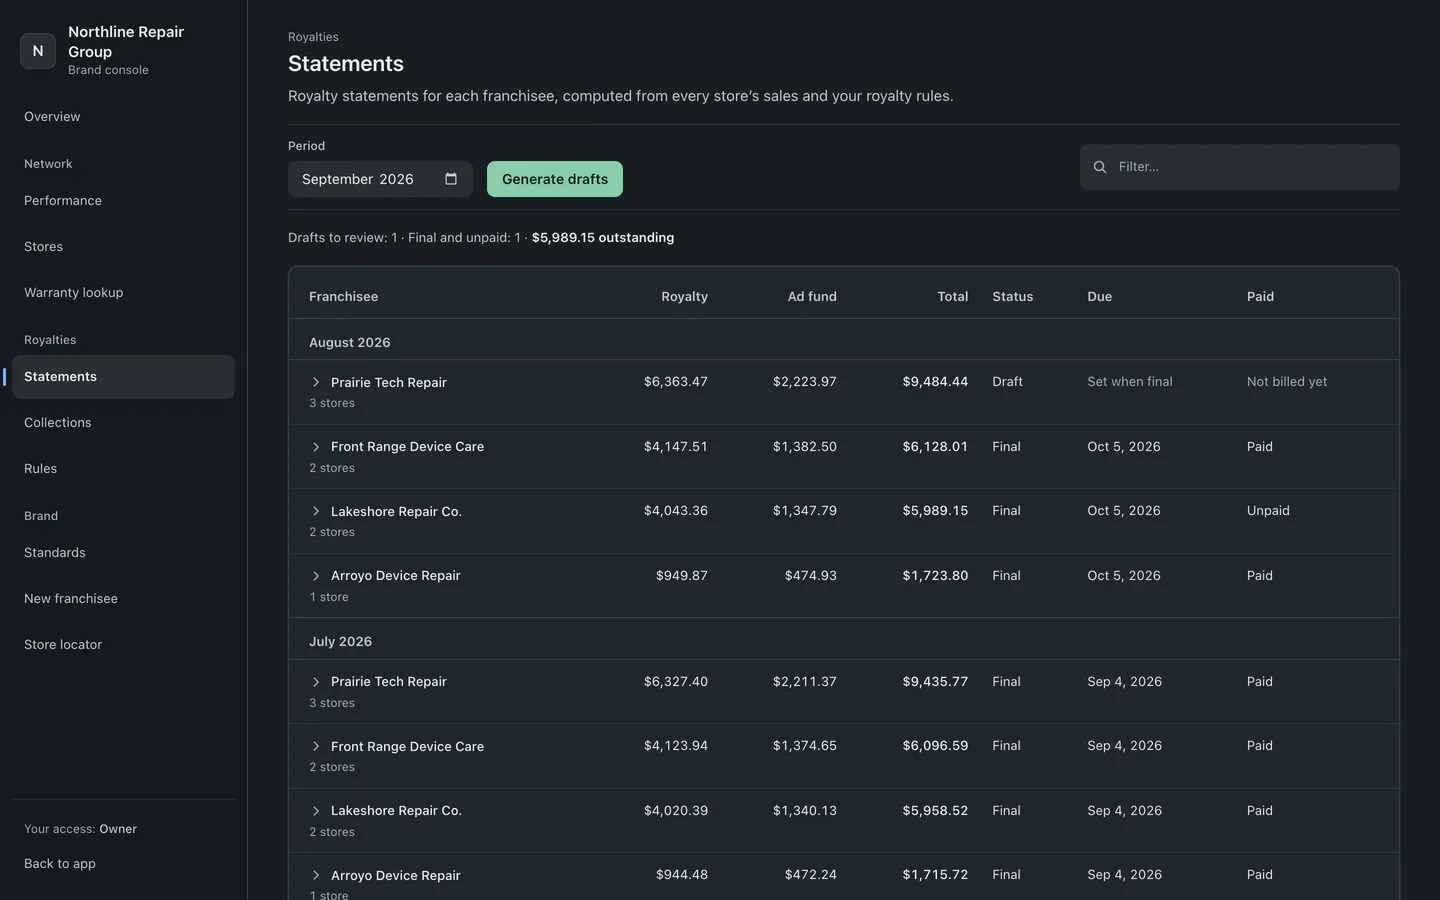The height and width of the screenshot is (900, 1440).
Task: Click the July 2026 group header
Action: click(844, 641)
